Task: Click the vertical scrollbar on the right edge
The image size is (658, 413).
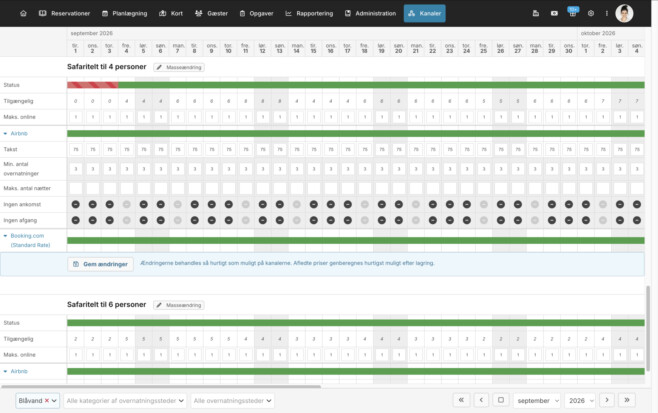Action: [648, 328]
